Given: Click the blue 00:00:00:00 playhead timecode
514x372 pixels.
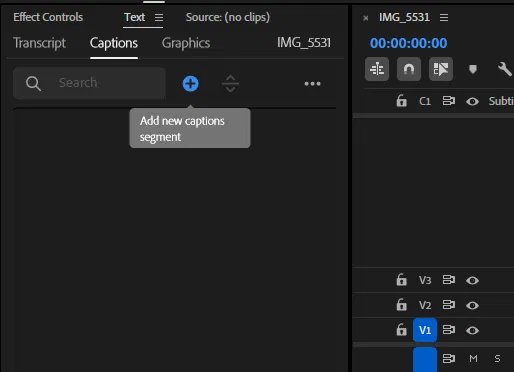Looking at the screenshot, I should point(408,43).
